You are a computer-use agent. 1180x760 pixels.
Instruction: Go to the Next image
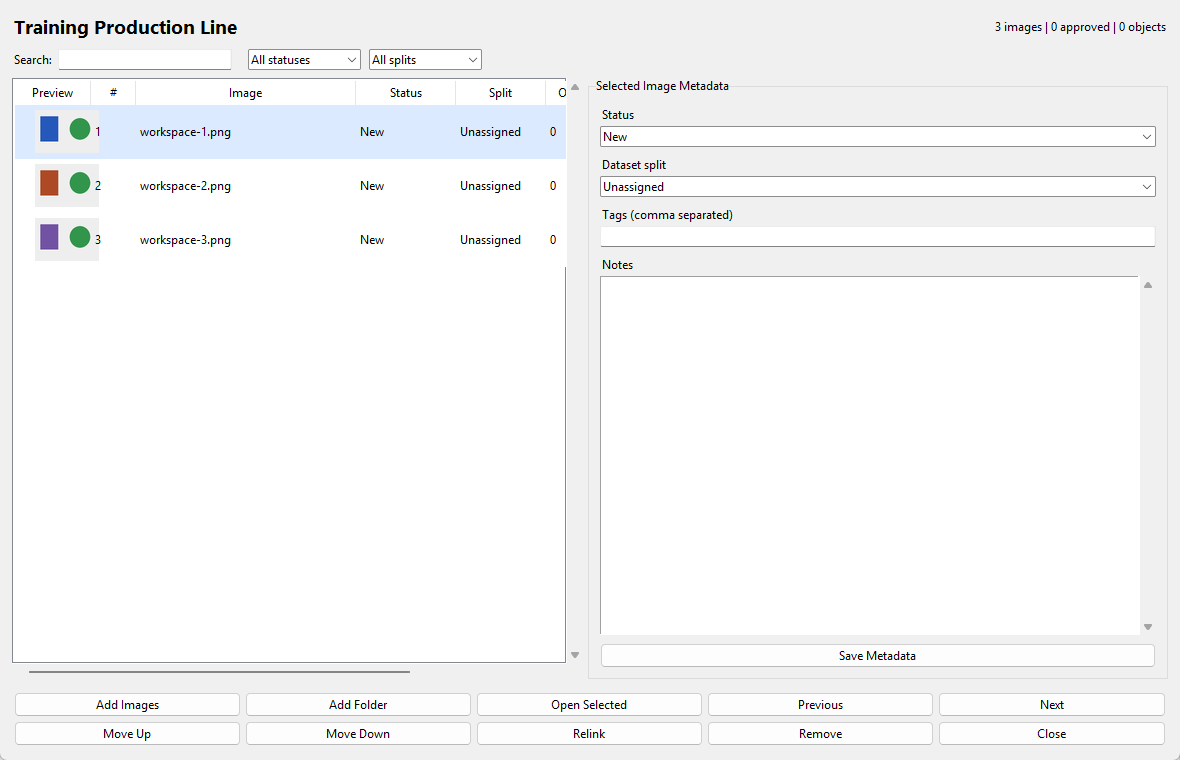coord(1052,704)
